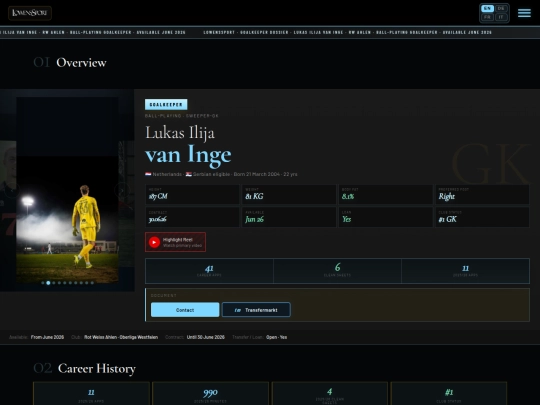540x405 pixels.
Task: Click the 6 clean sheets stat
Action: [337, 271]
